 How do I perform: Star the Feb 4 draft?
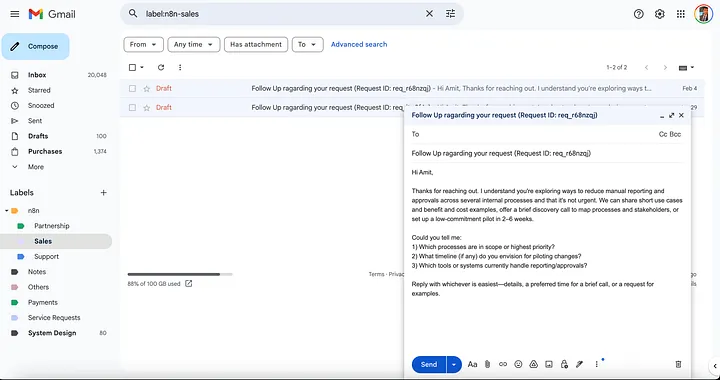pos(146,89)
